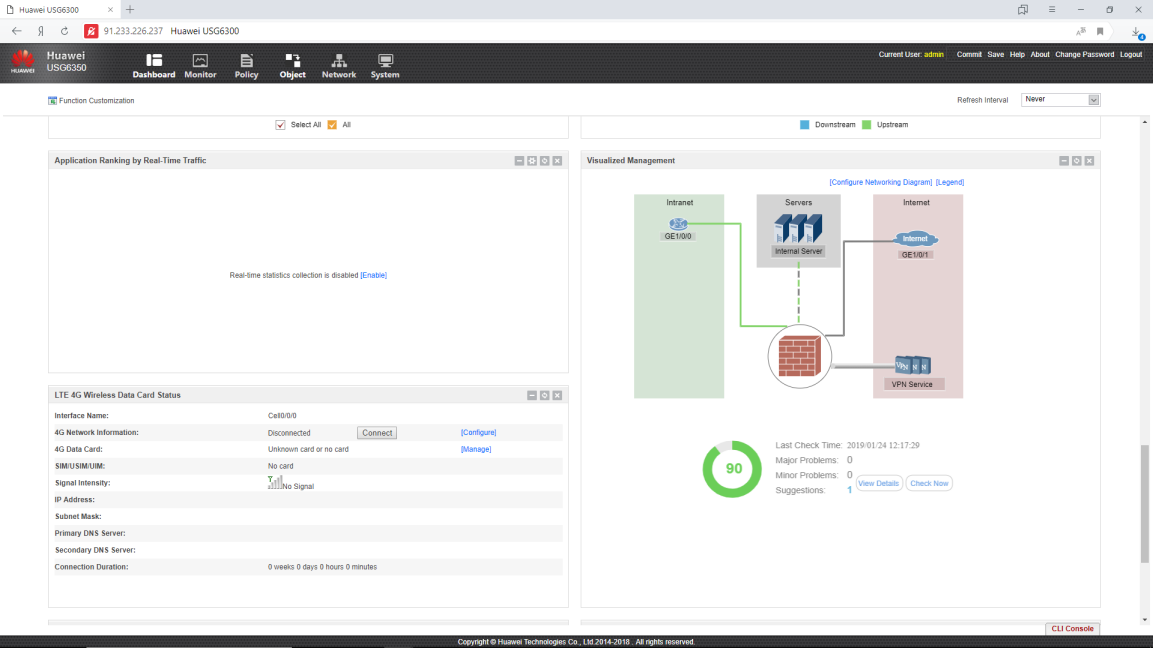Open 4G Data Card Manage link
The height and width of the screenshot is (648, 1153).
click(476, 449)
